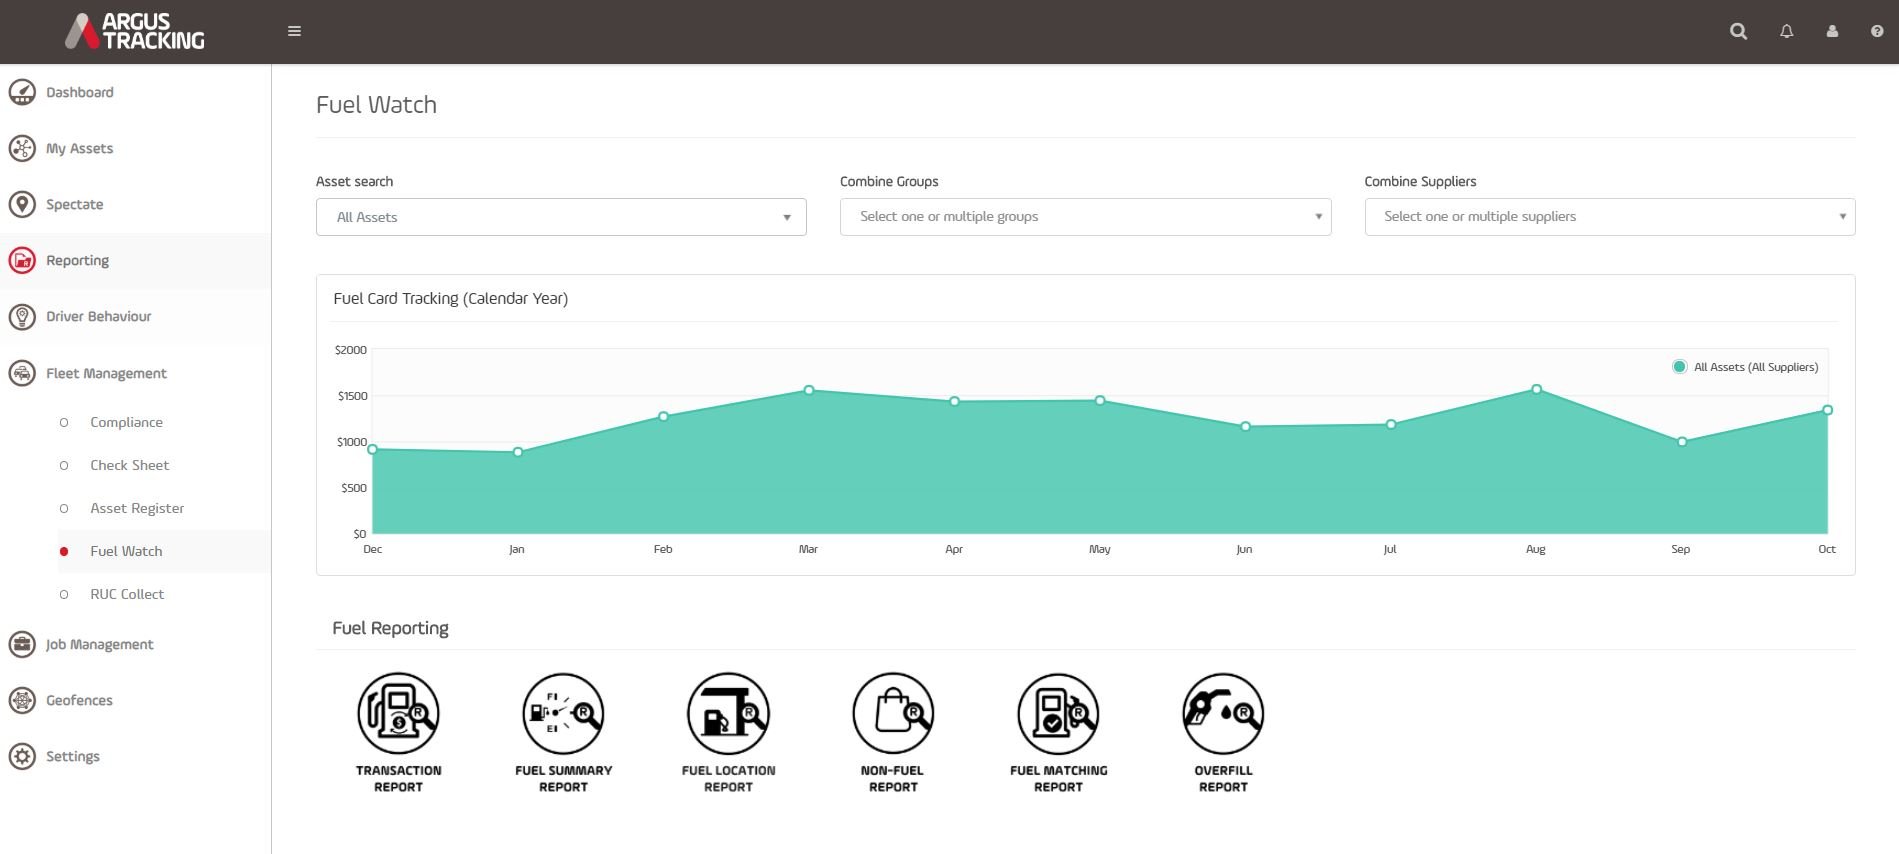
Task: Select Fuel Watch submenu item
Action: 126,551
